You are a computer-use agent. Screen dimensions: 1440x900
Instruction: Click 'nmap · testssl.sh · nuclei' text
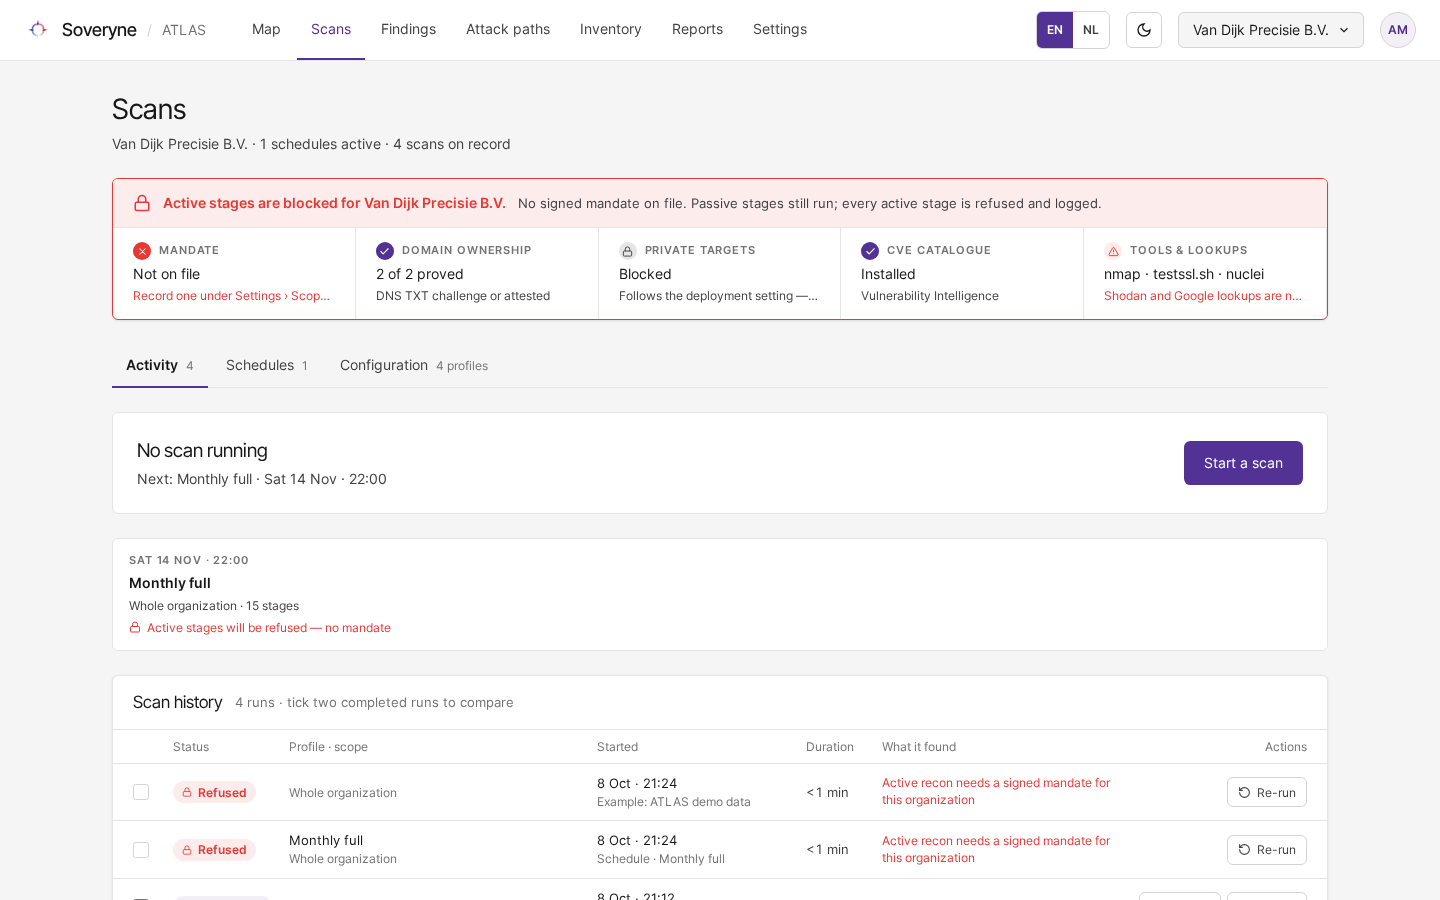1184,274
